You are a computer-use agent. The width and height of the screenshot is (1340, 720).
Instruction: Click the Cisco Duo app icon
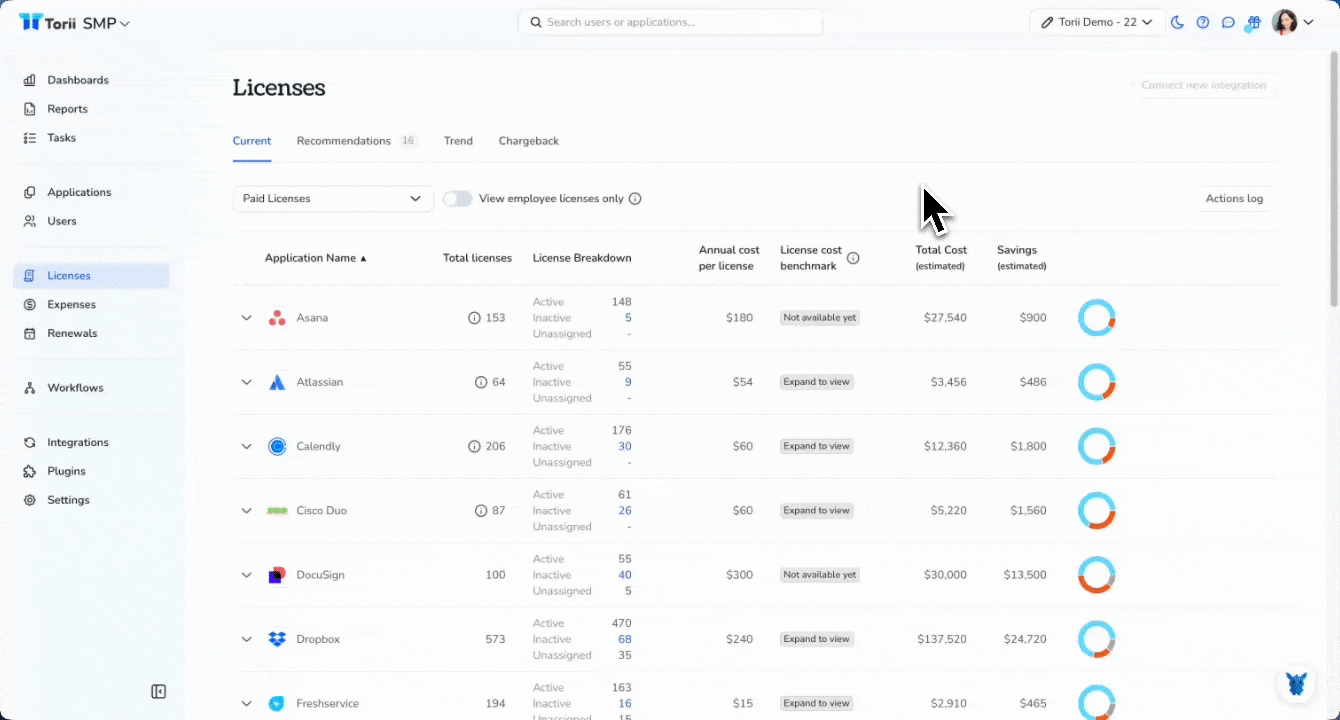click(x=277, y=511)
